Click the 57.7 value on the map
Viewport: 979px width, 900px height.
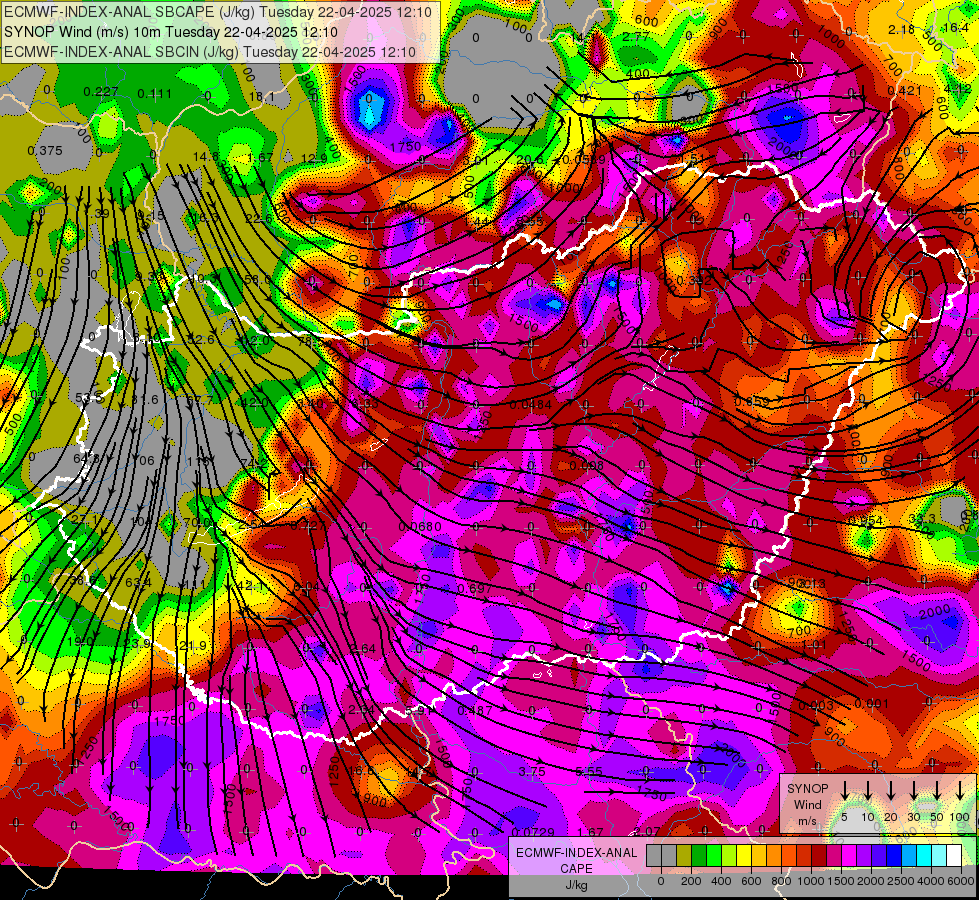[200, 400]
